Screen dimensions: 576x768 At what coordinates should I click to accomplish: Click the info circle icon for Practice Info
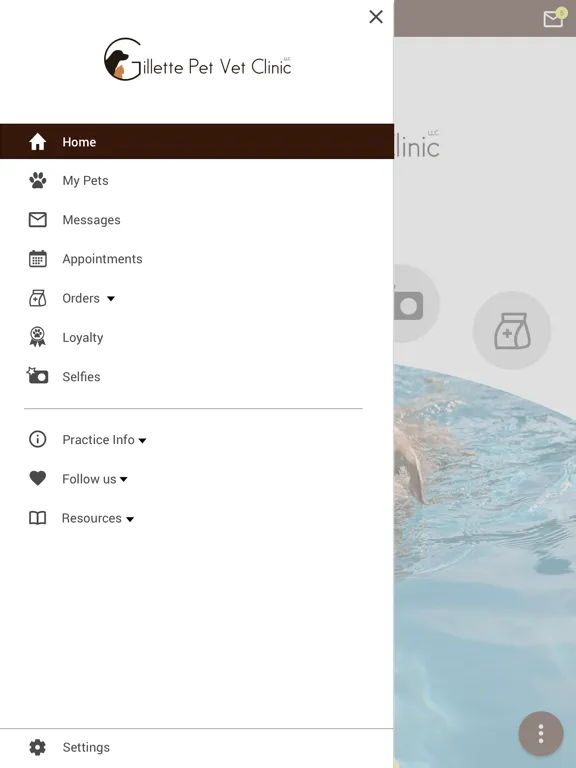coord(38,439)
